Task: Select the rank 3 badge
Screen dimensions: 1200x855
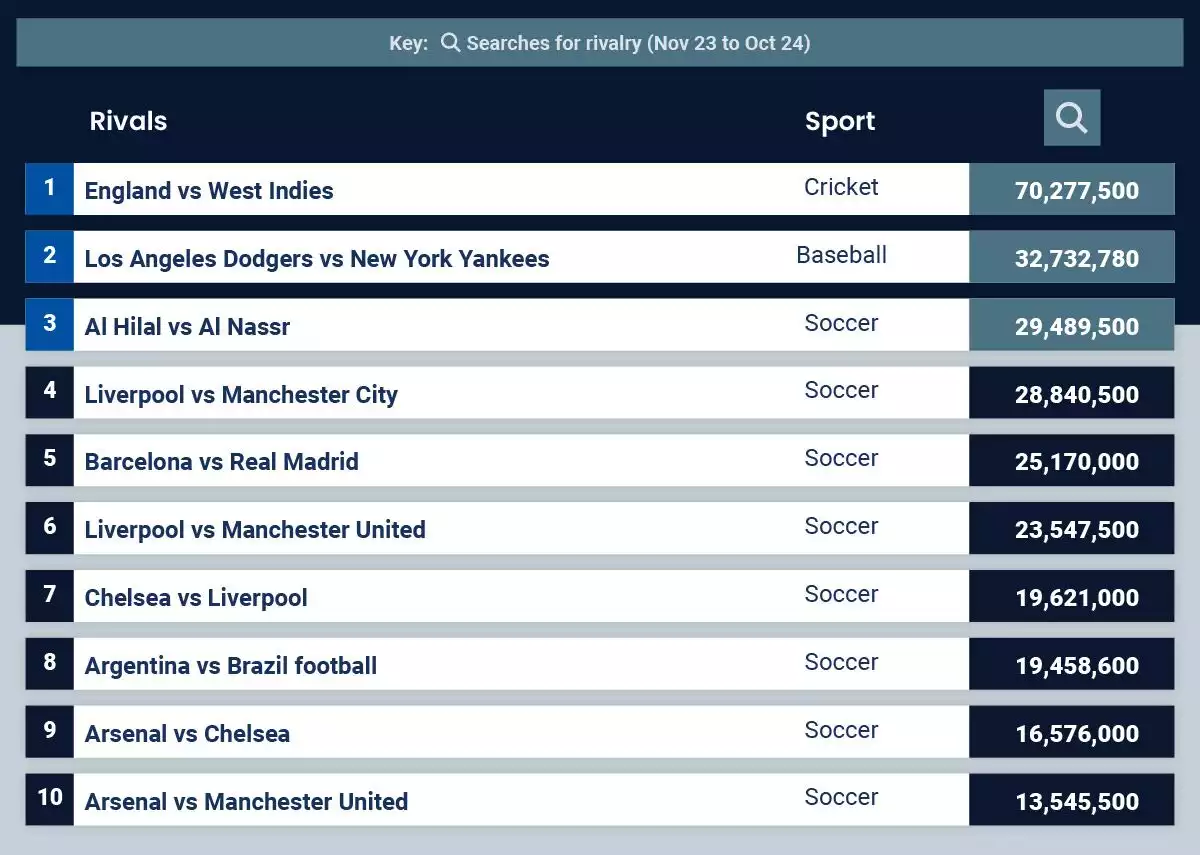Action: (x=49, y=325)
